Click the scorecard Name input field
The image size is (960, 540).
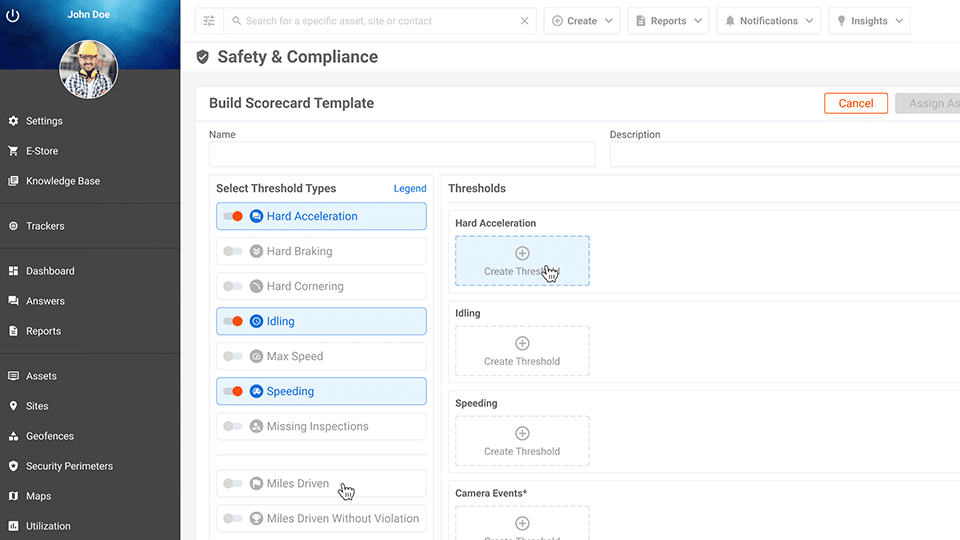(402, 154)
